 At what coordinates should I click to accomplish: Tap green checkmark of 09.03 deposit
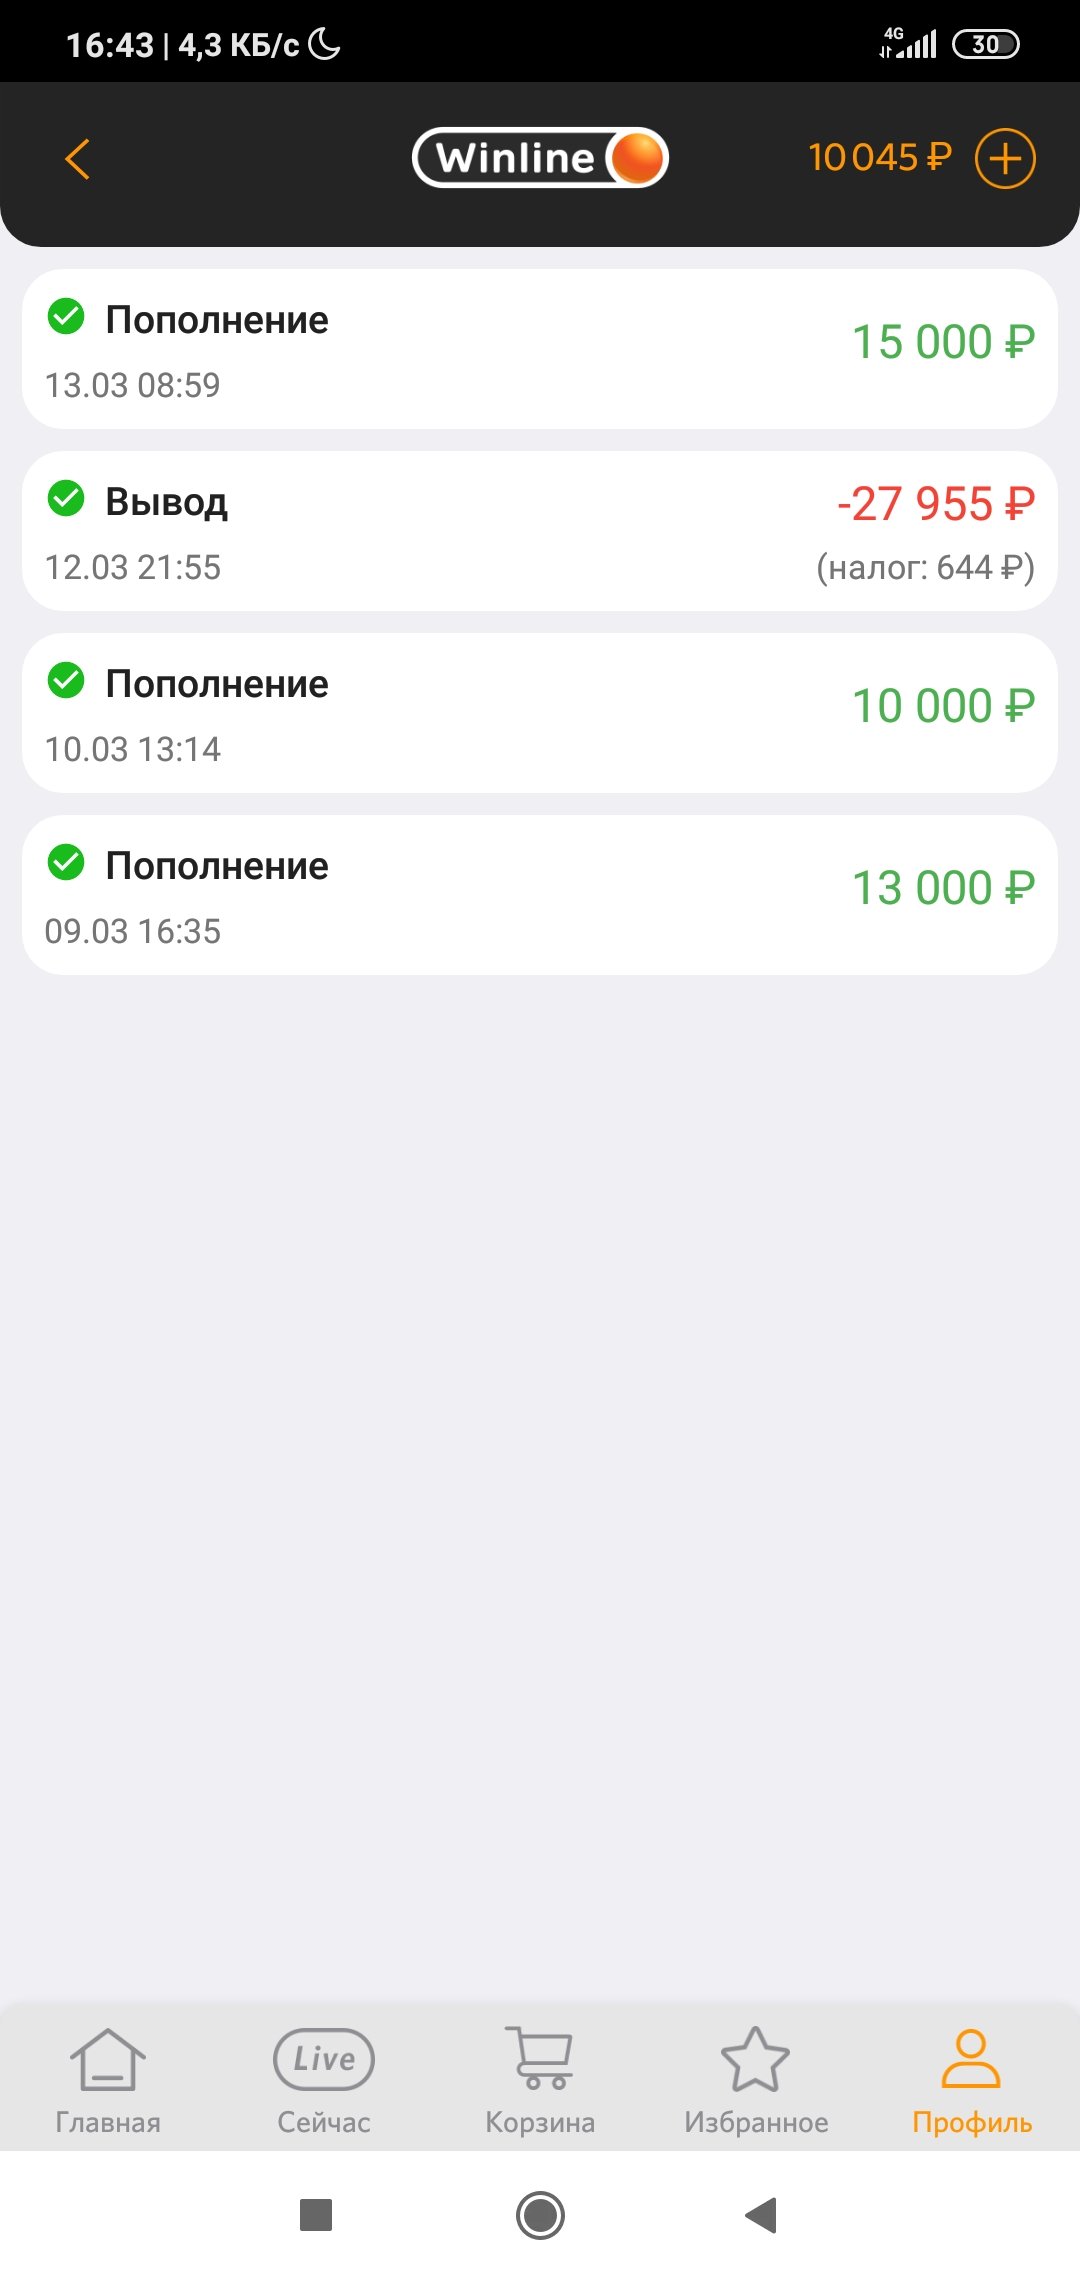[x=66, y=862]
